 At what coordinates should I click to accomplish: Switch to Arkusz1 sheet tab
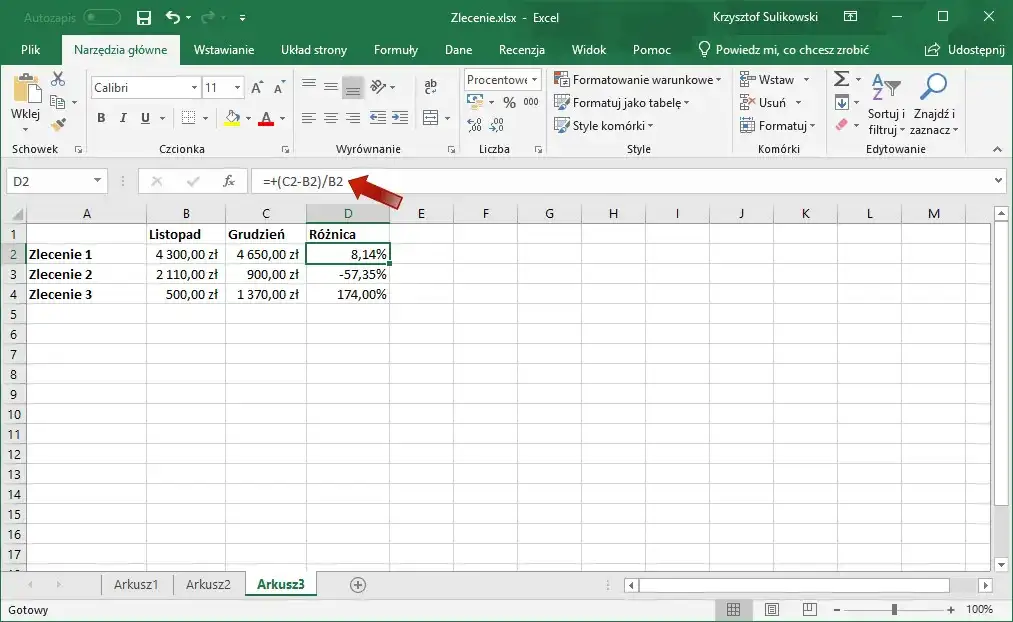(136, 585)
